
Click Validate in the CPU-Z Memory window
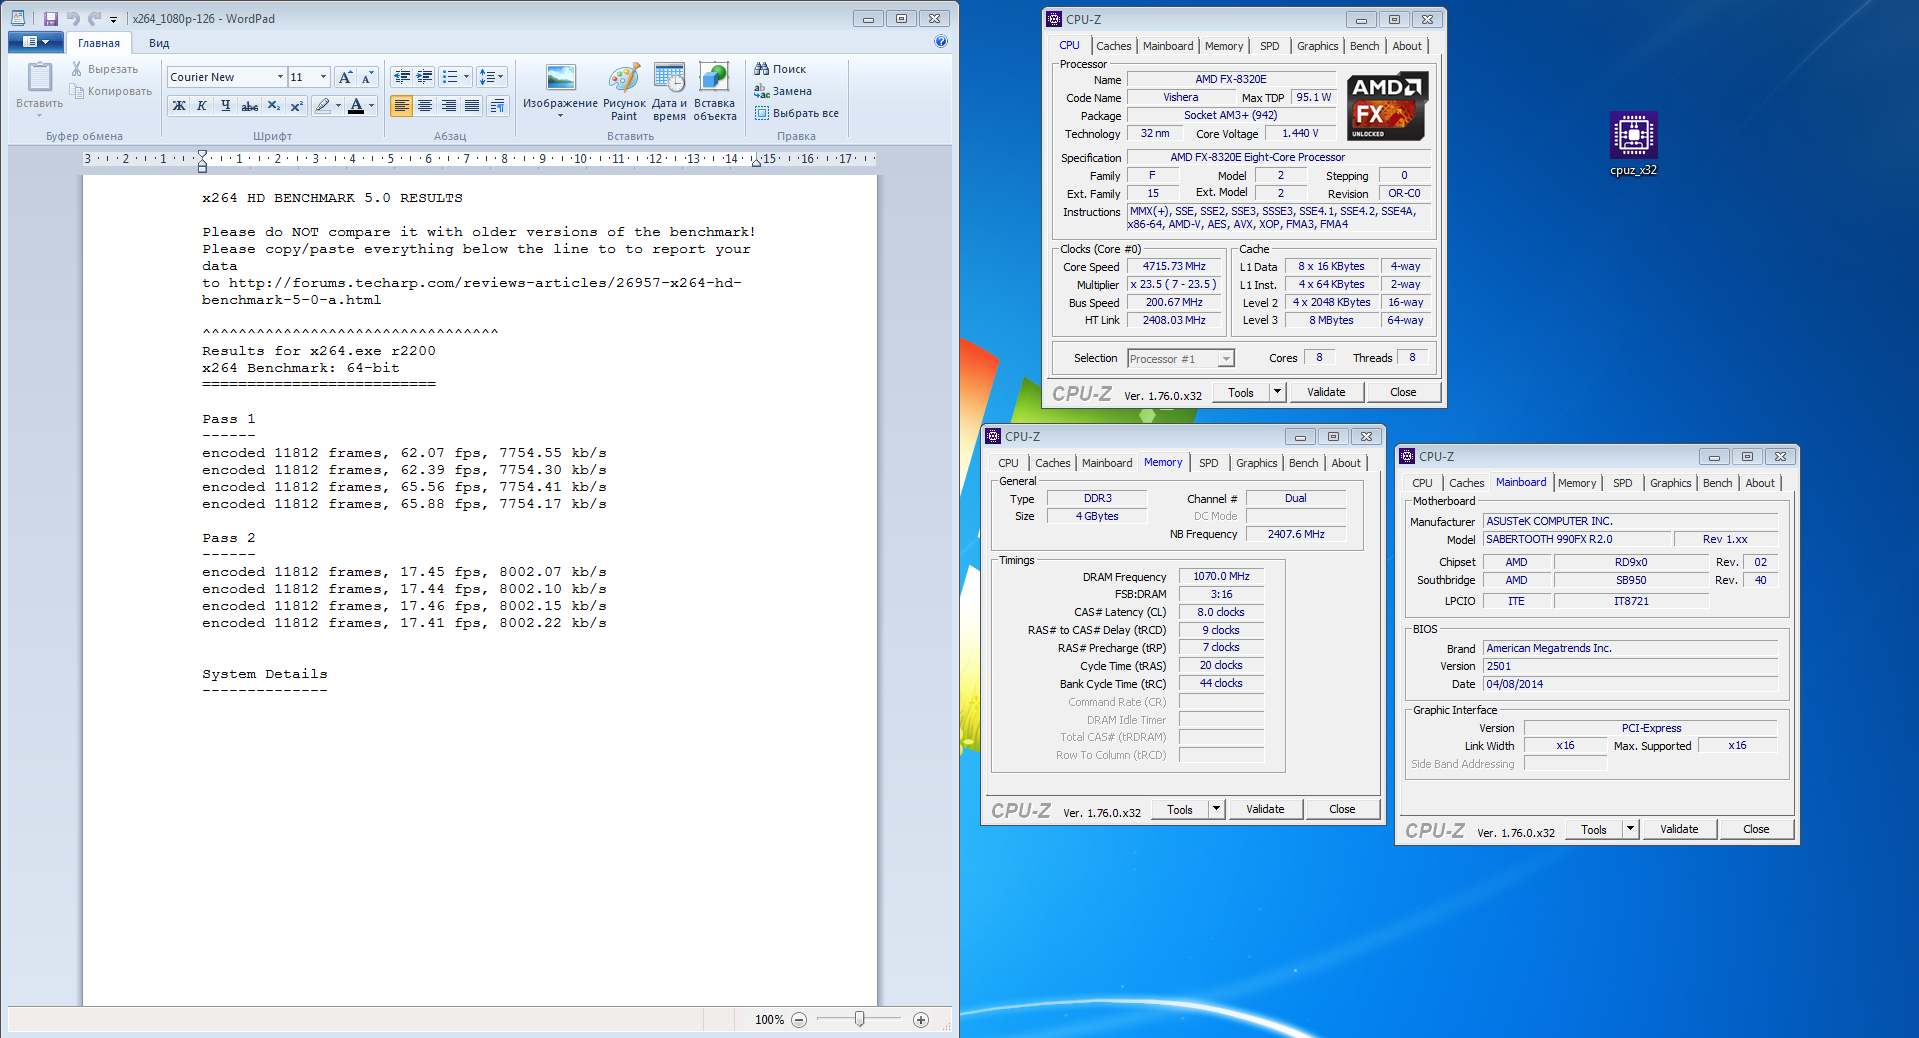(1265, 809)
